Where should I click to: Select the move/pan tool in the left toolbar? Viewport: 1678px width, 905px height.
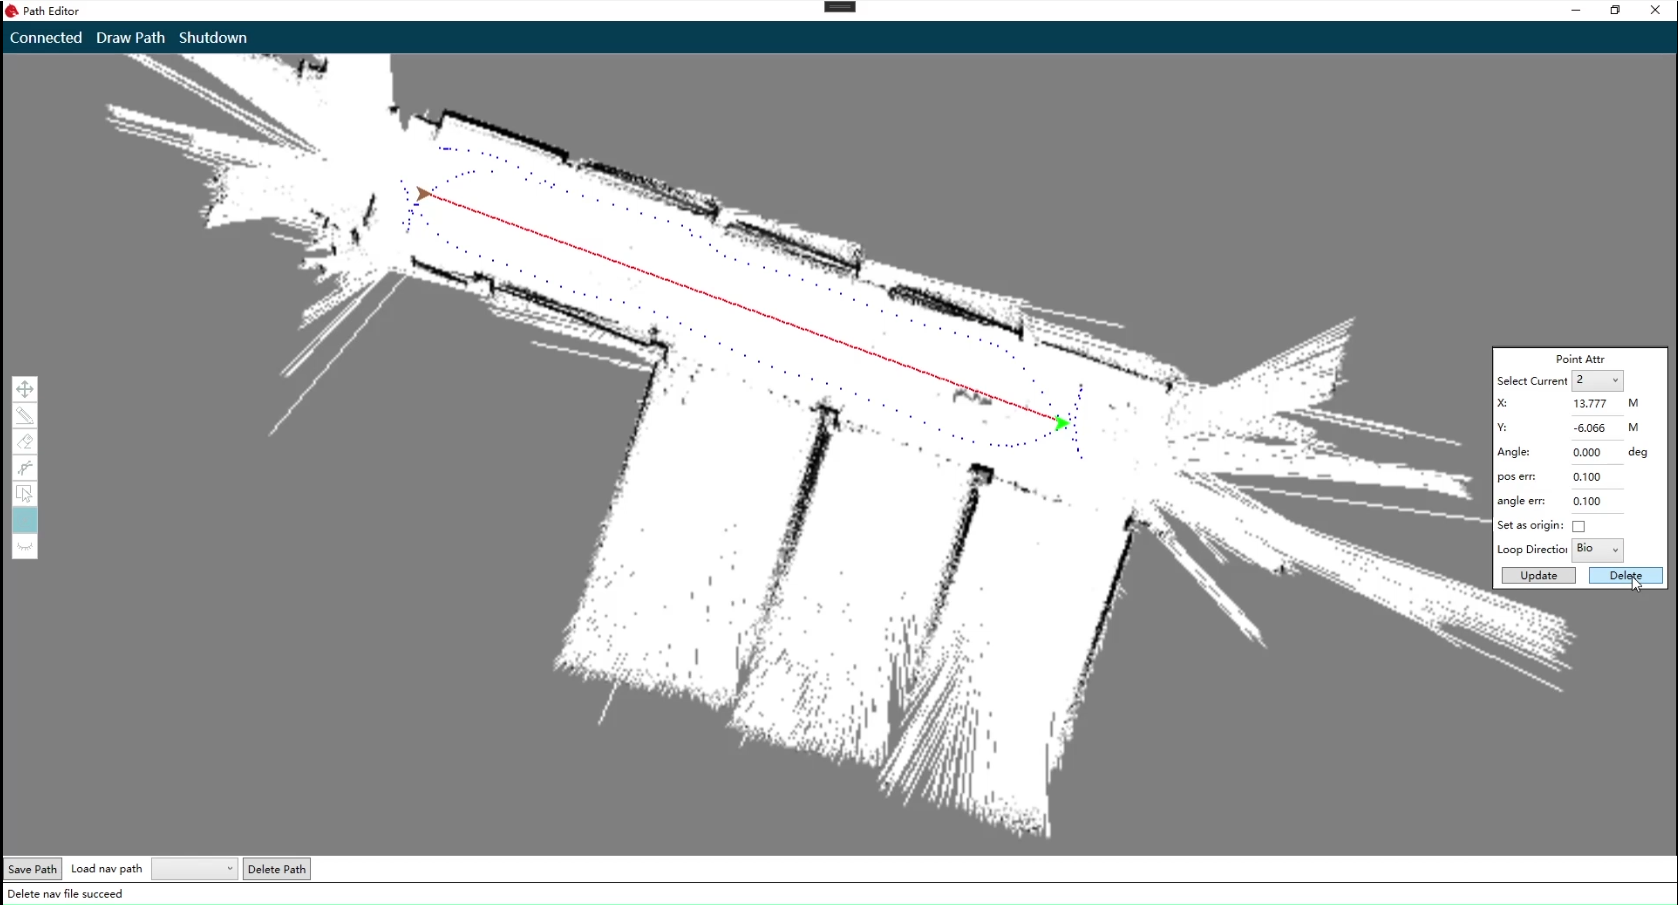coord(25,389)
